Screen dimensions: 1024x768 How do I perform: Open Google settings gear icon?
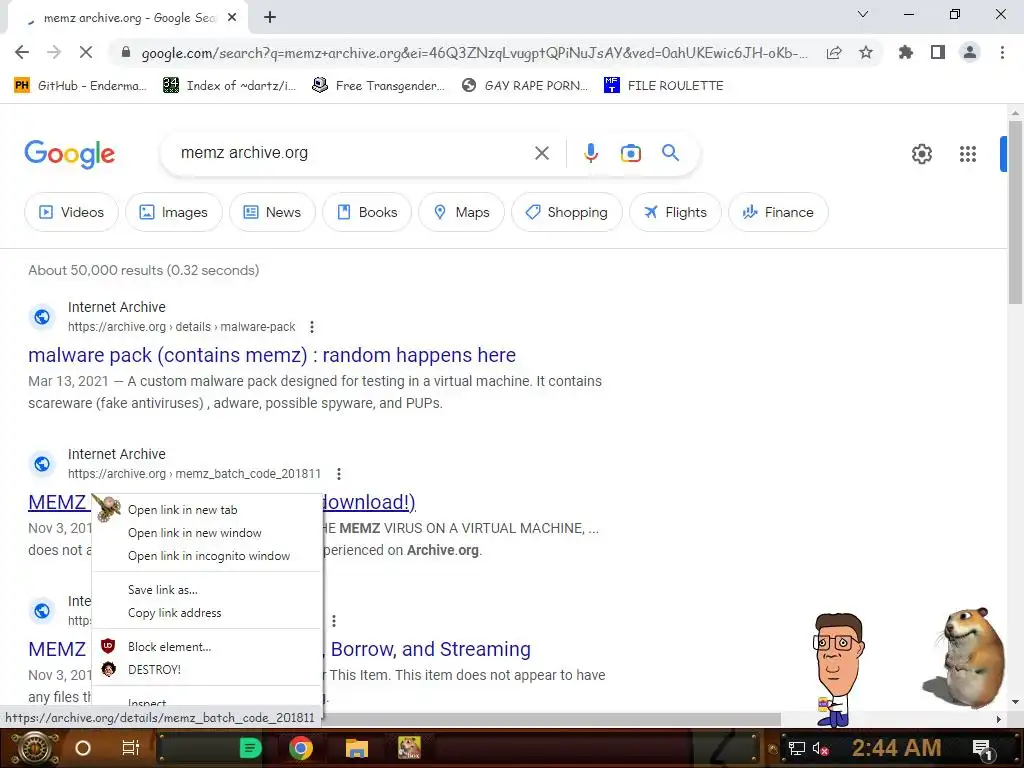pyautogui.click(x=921, y=154)
